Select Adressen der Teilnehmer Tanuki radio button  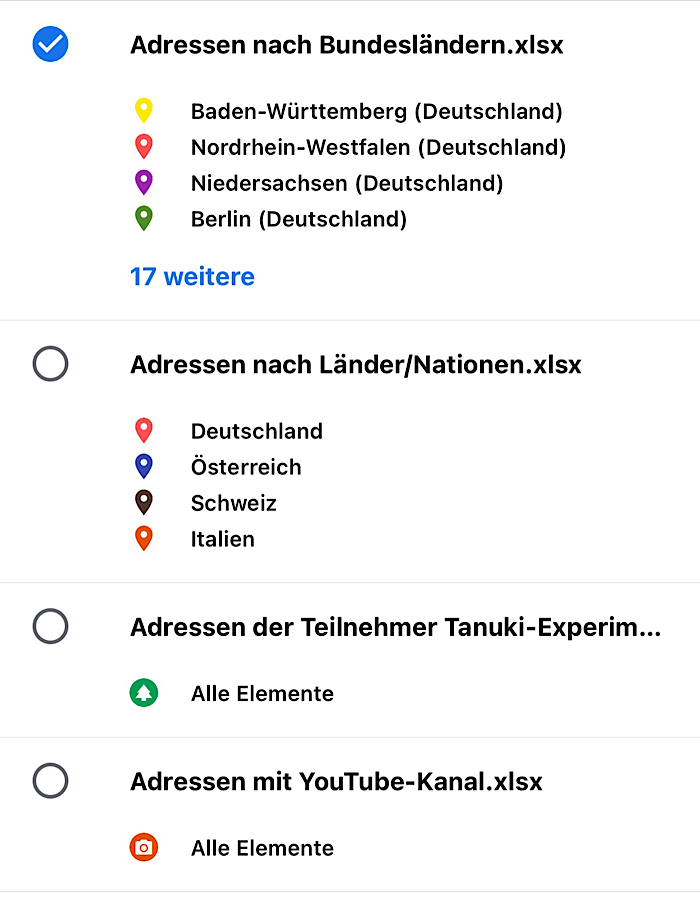coord(51,627)
